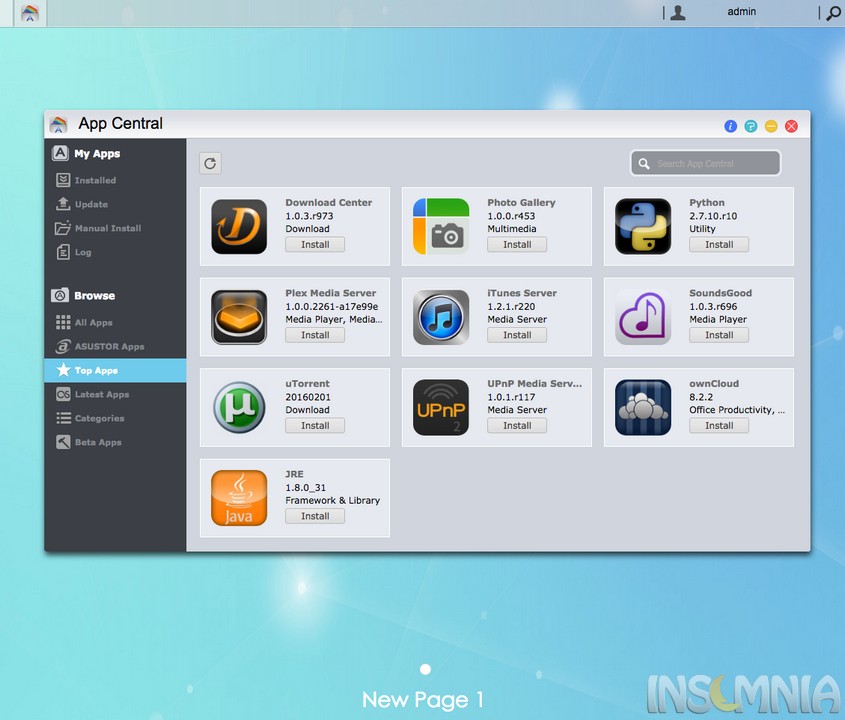
Task: Browse app Categories
Action: click(115, 418)
